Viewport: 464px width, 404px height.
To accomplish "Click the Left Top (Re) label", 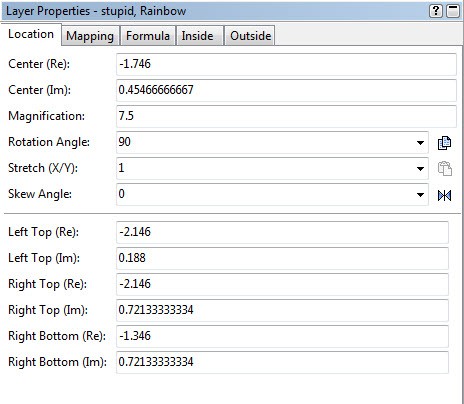I will (44, 232).
